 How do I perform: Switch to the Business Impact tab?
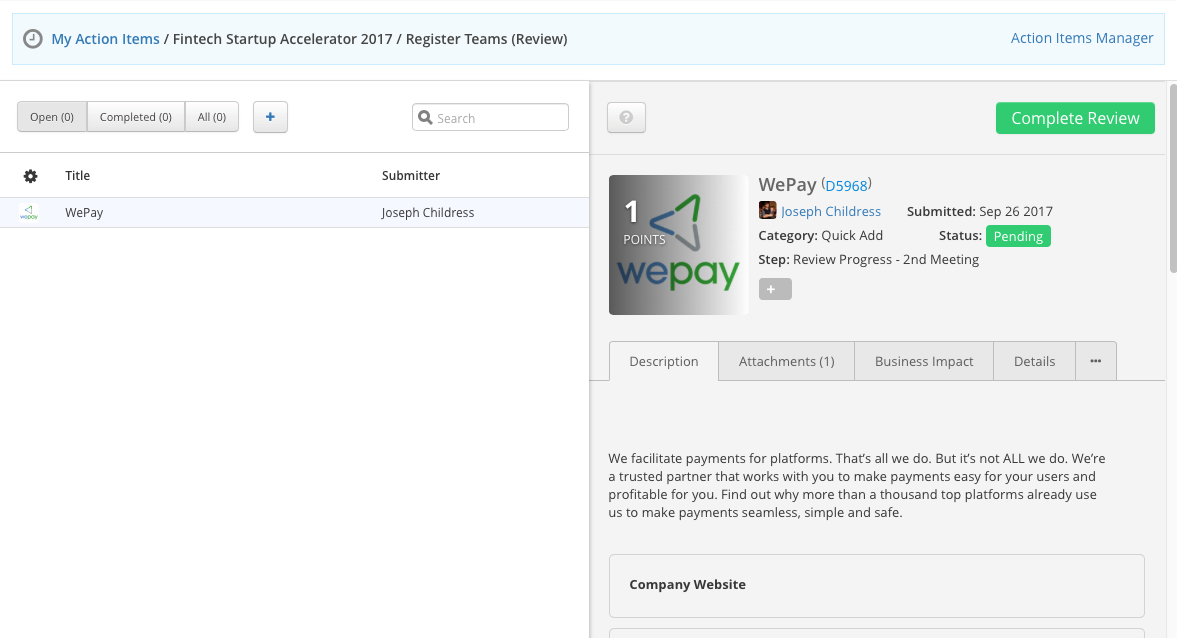[924, 361]
